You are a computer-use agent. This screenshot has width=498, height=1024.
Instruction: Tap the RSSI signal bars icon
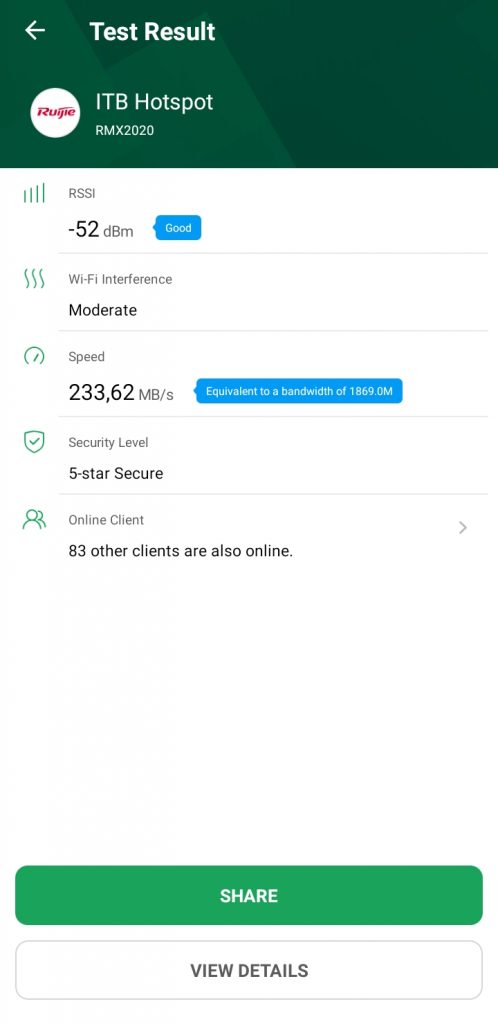tap(34, 193)
